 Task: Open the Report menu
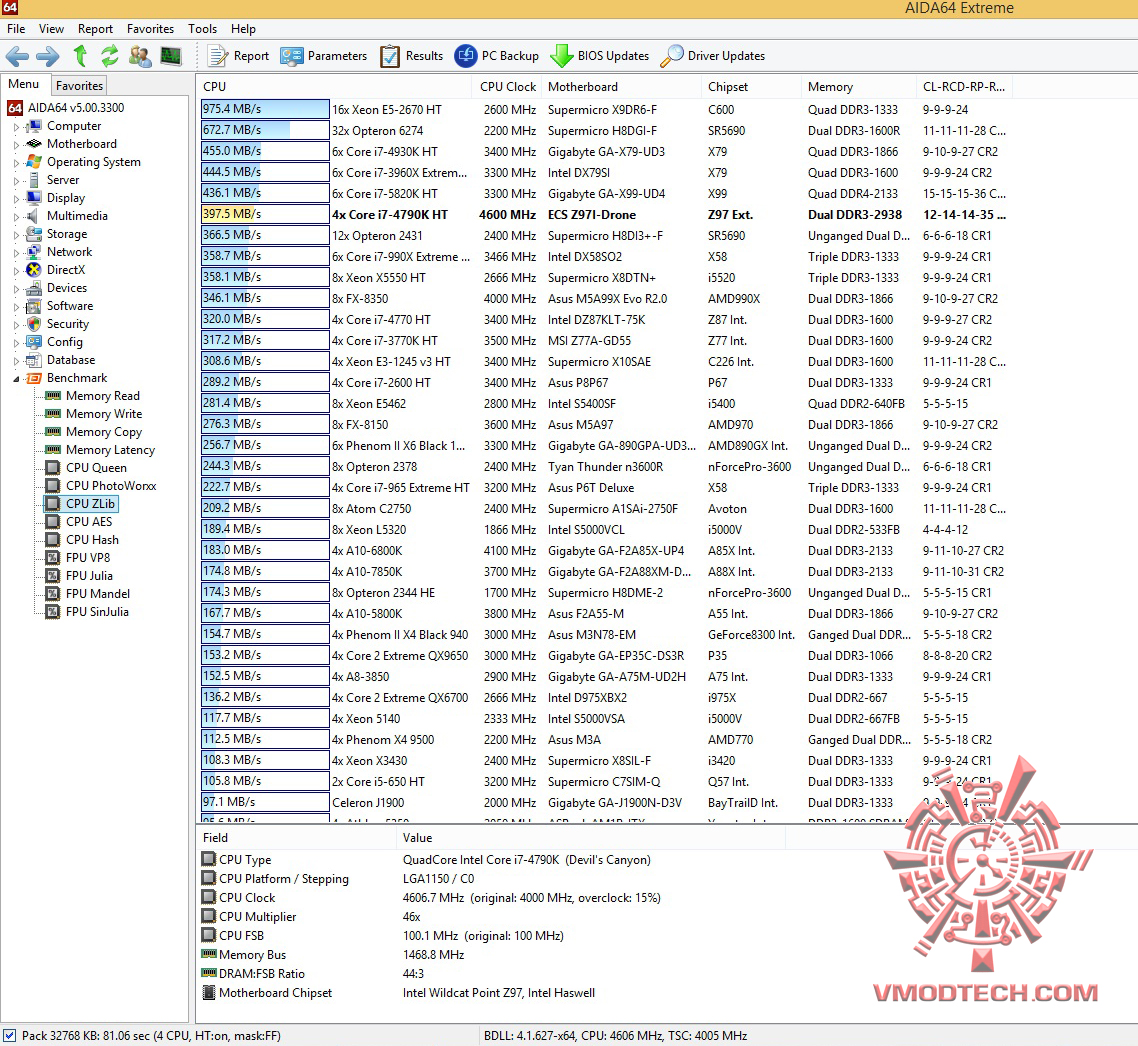pos(95,29)
